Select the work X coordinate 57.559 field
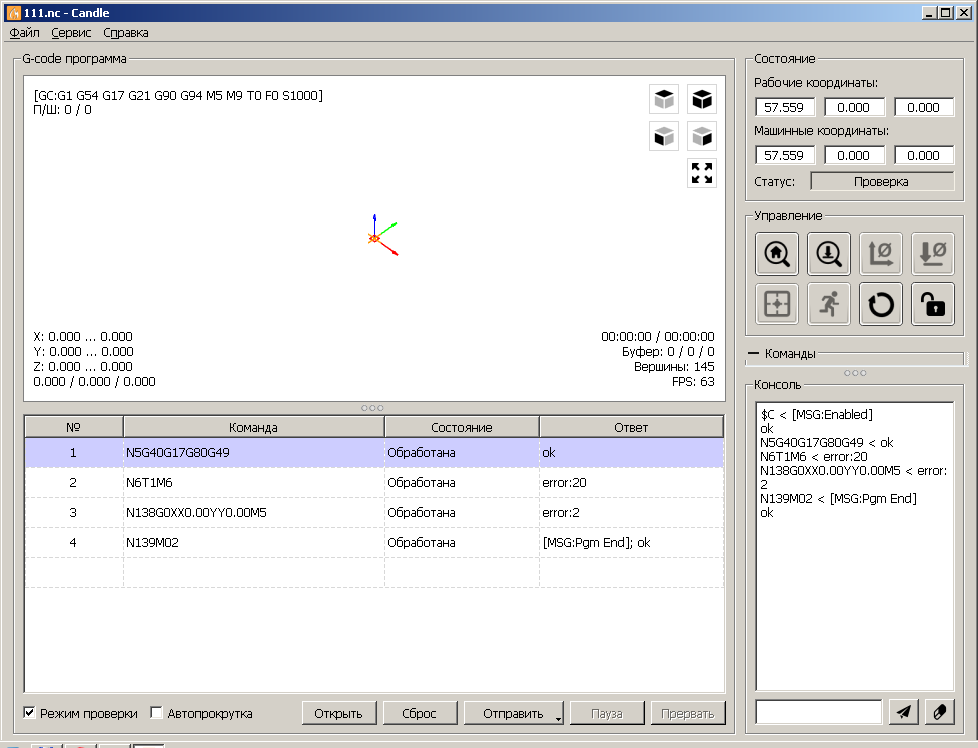978x748 pixels. coord(784,107)
